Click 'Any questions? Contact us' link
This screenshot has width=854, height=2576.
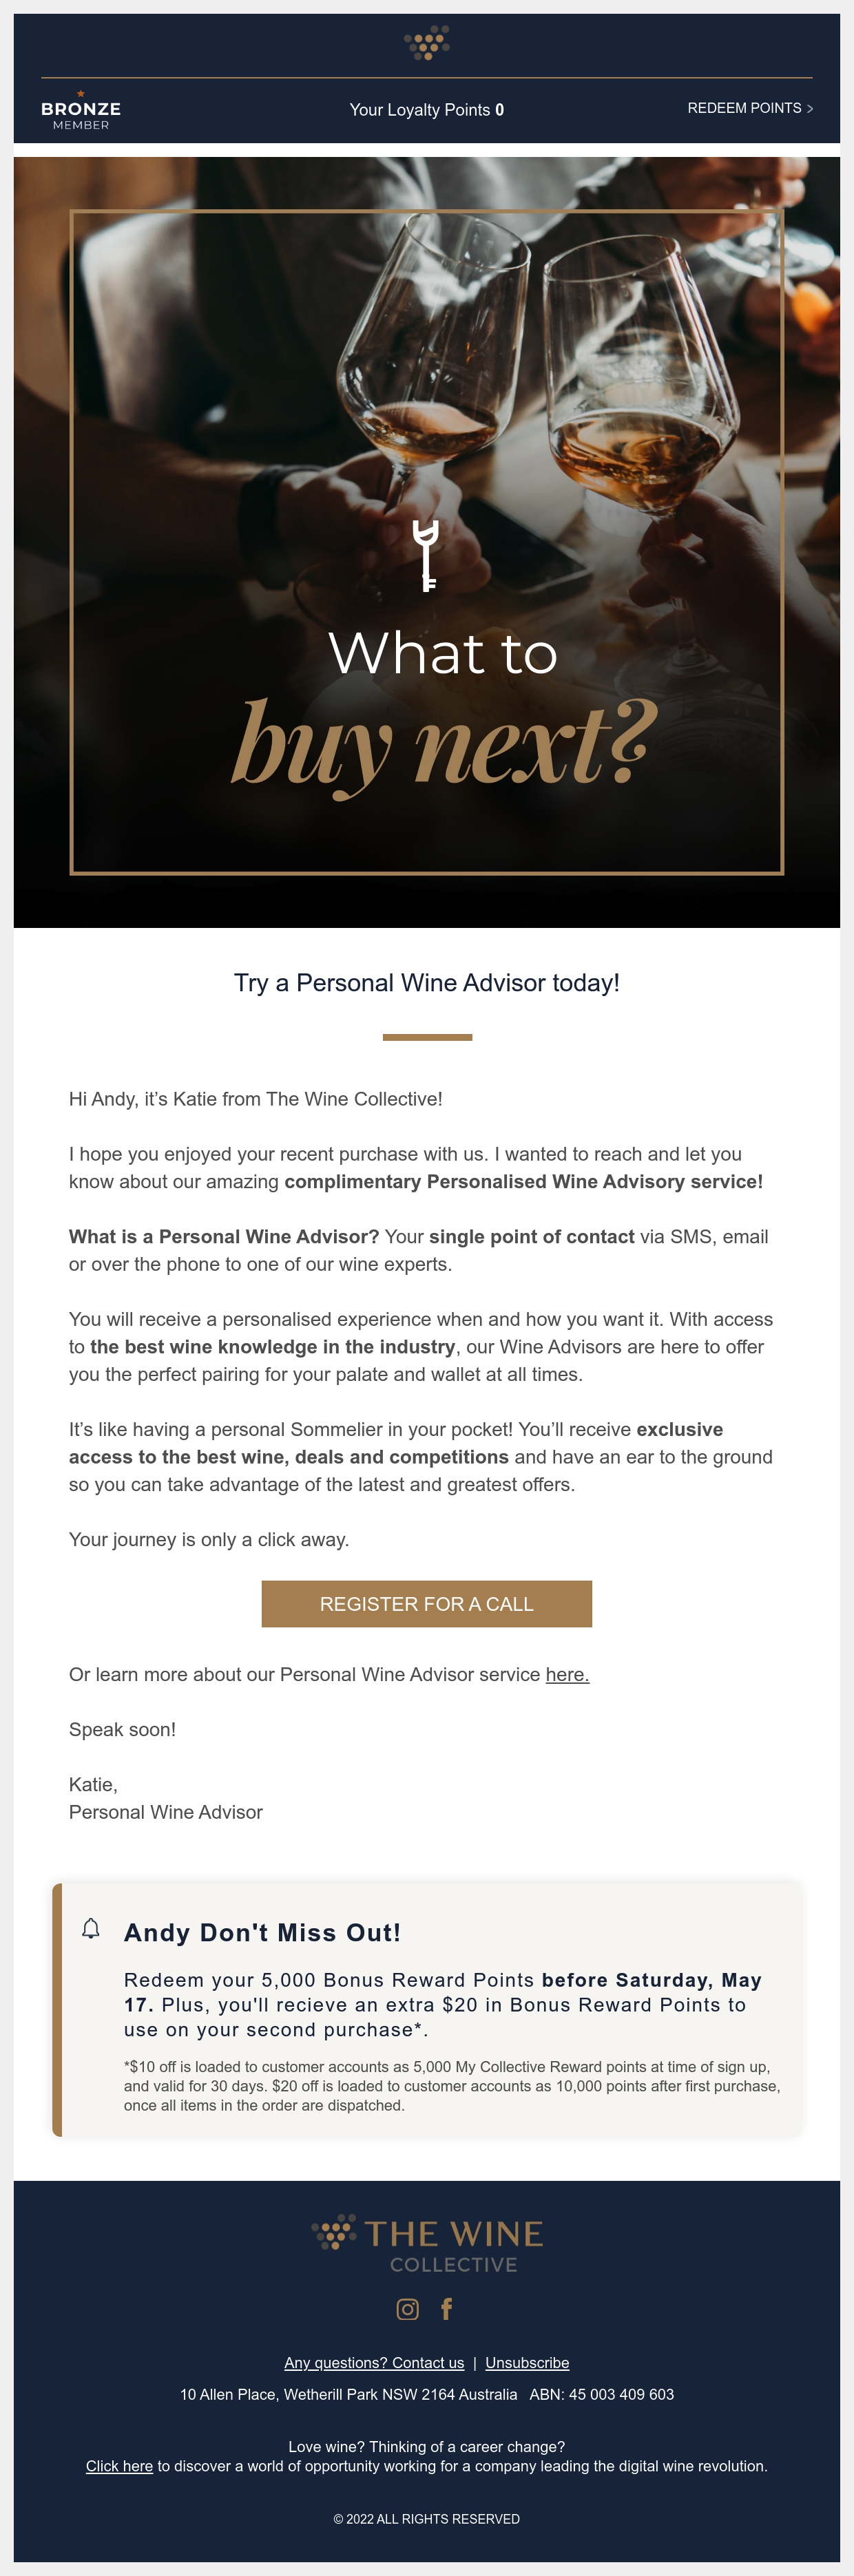point(374,2363)
